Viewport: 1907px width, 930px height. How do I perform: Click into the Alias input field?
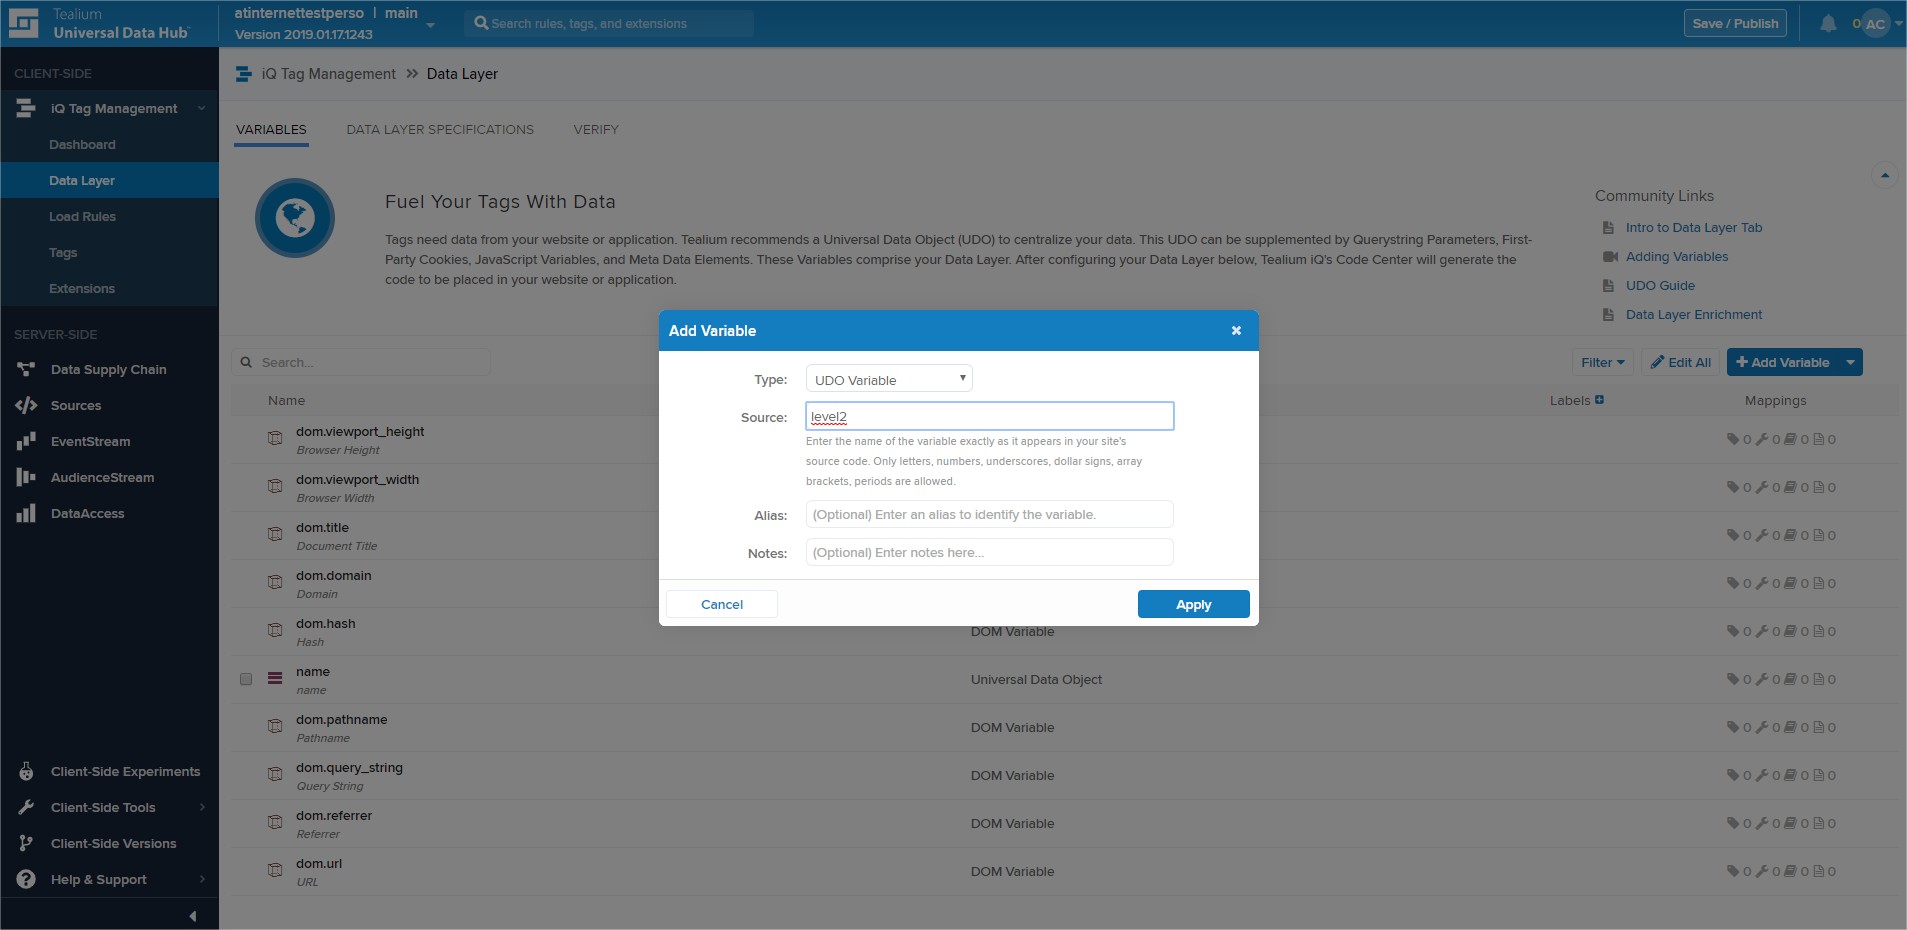989,515
